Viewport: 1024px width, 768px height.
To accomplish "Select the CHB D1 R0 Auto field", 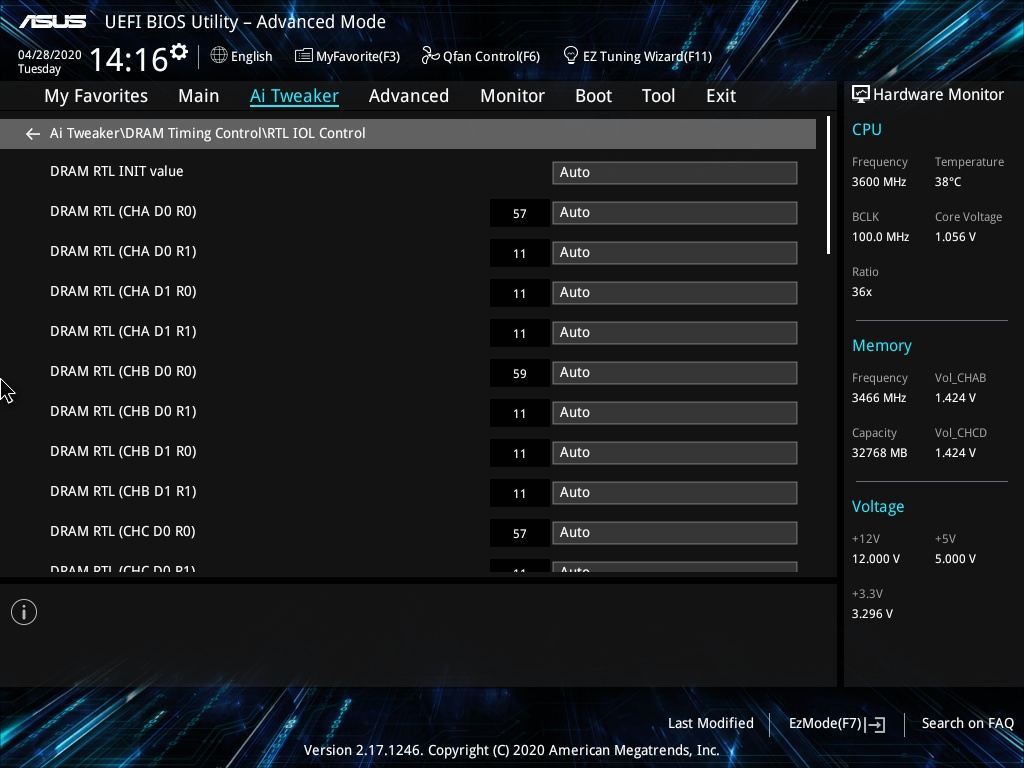I will (x=675, y=453).
